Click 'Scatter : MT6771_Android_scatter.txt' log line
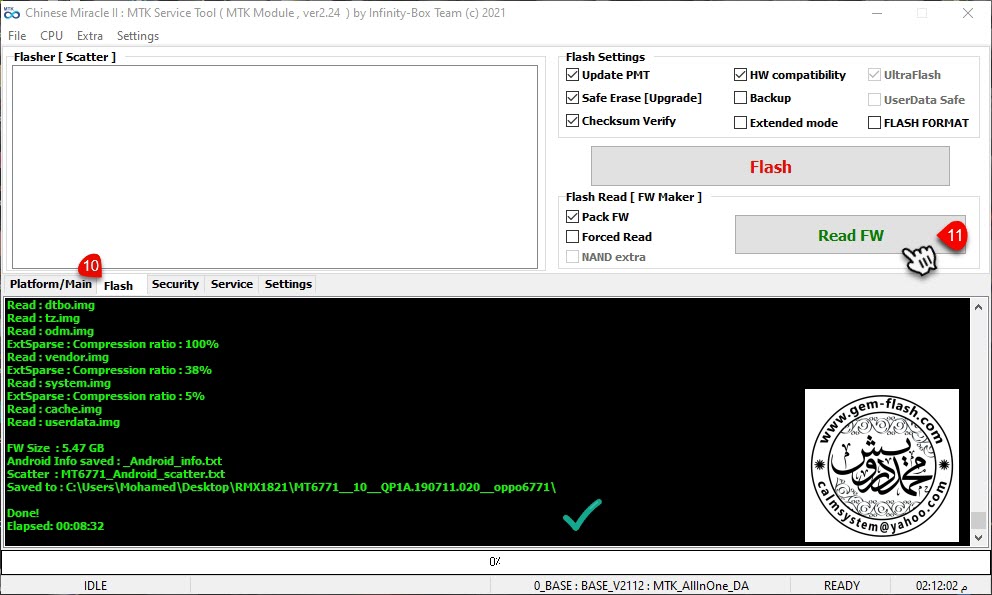 (116, 474)
